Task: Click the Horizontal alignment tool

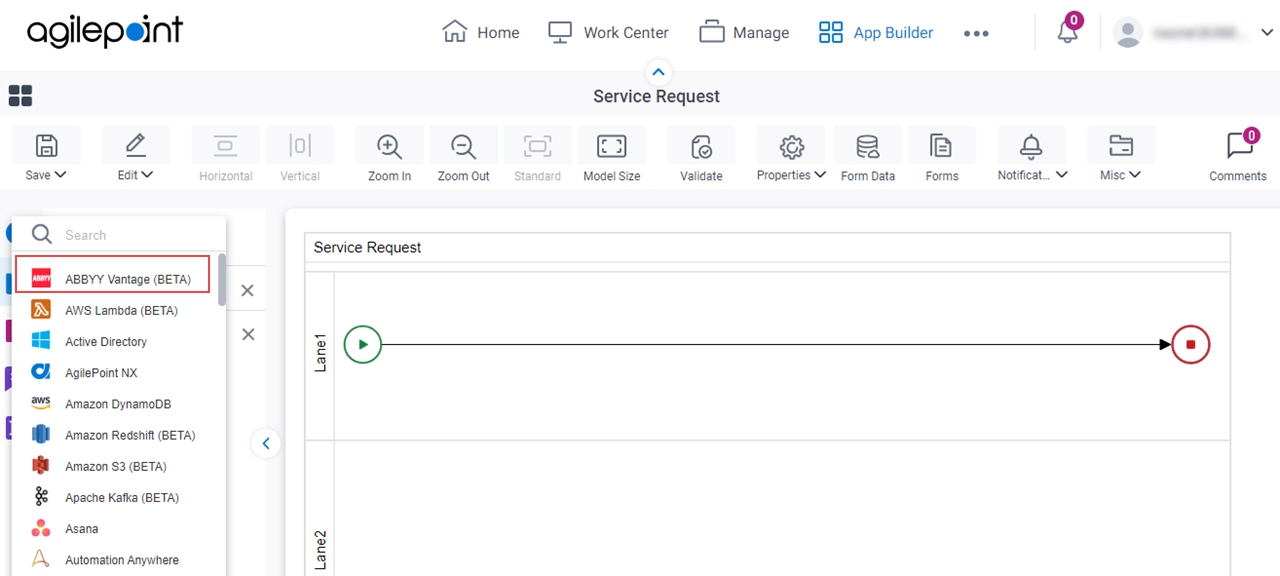Action: click(x=226, y=156)
